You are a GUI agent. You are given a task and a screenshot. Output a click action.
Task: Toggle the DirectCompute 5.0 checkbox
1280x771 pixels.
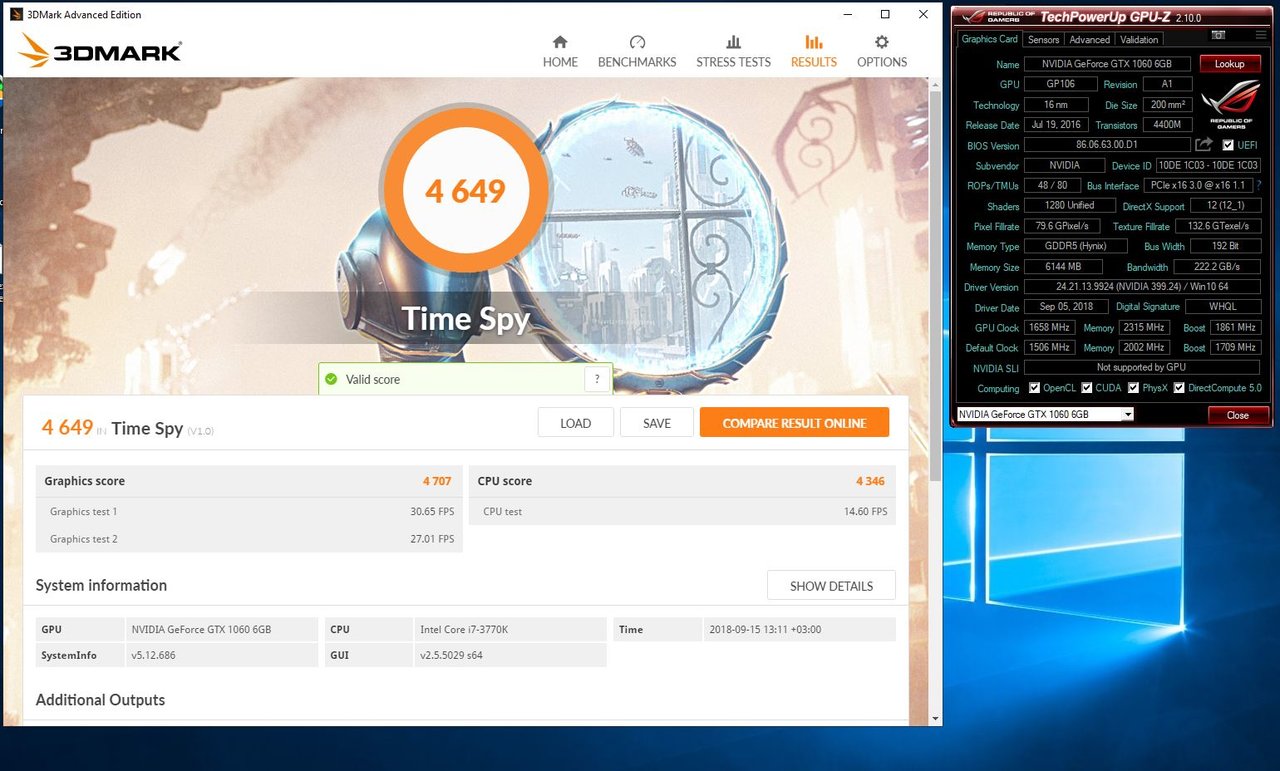(x=1179, y=388)
